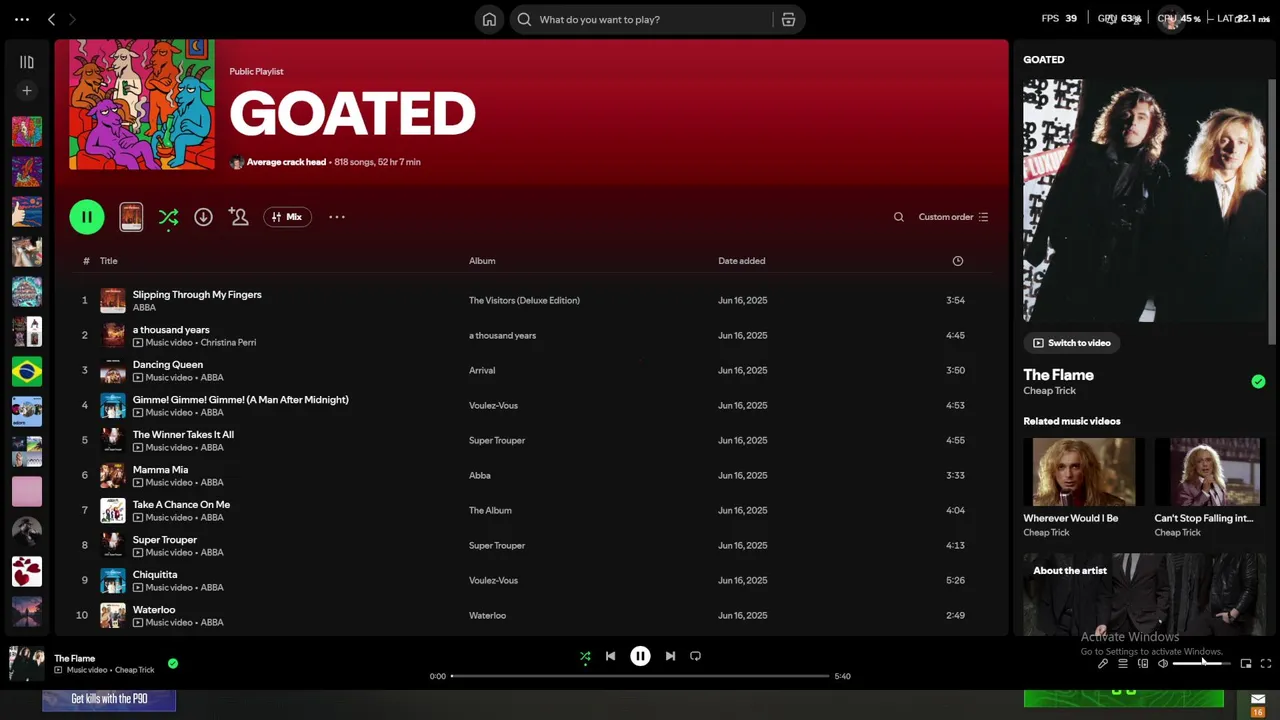The width and height of the screenshot is (1280, 720).
Task: Pause playback in the bottom player bar
Action: [x=640, y=656]
